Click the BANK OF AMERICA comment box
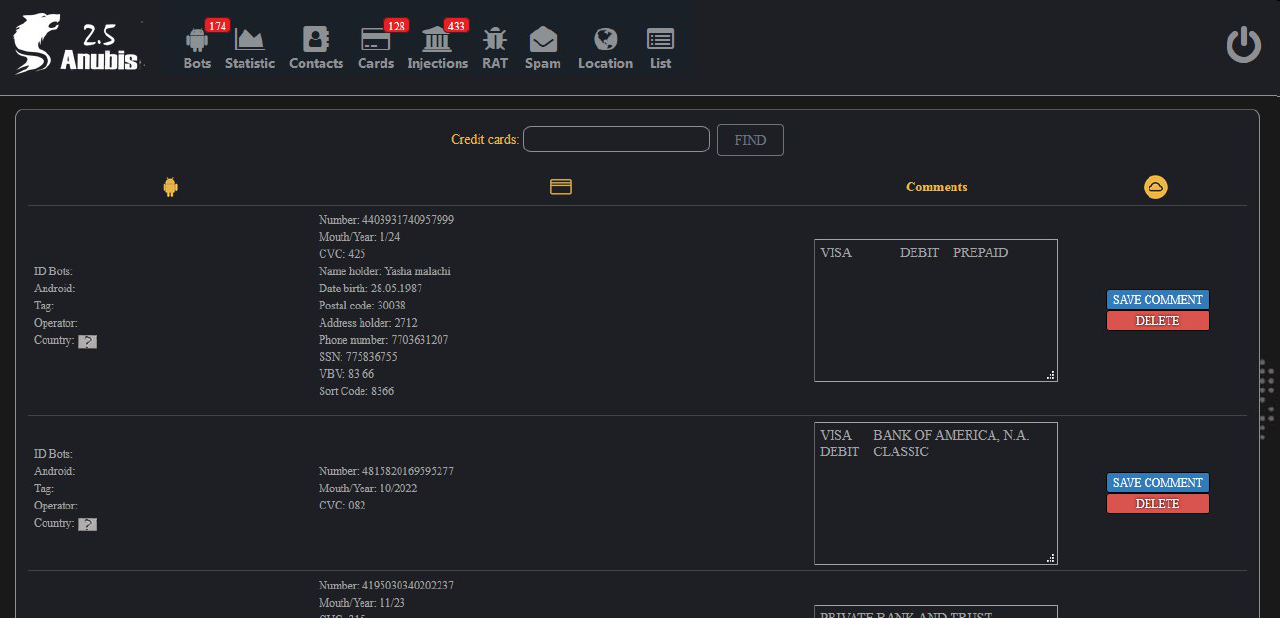 (x=936, y=493)
